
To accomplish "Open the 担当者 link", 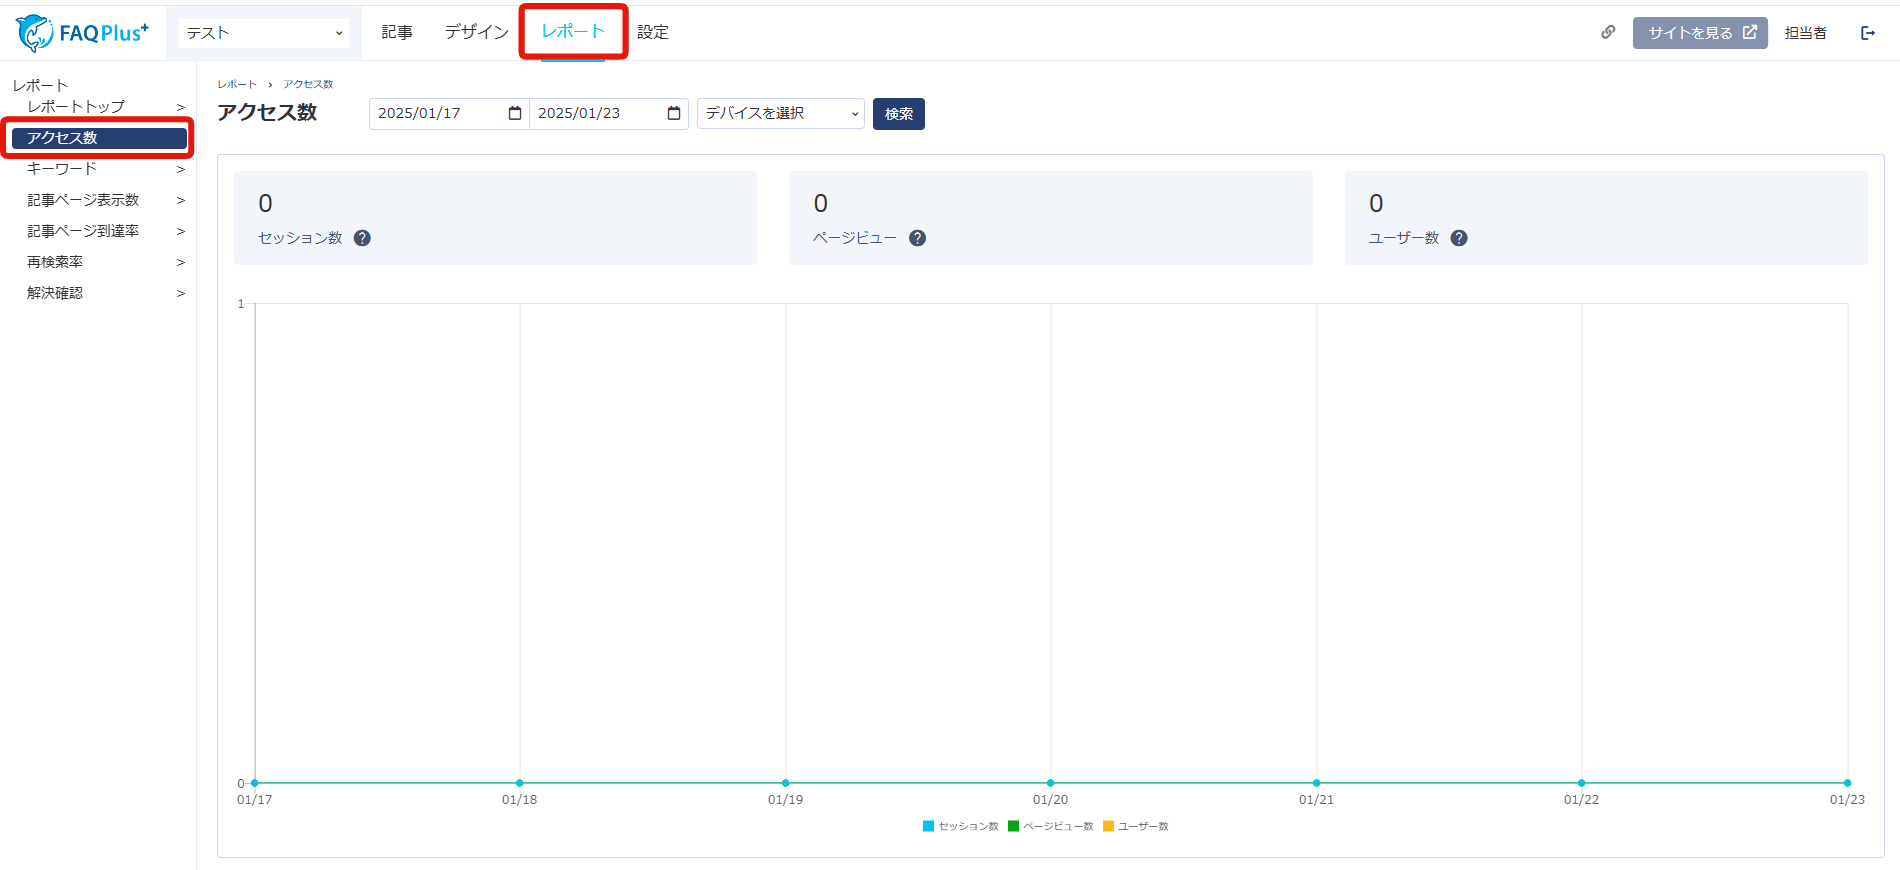I will click(x=1806, y=33).
